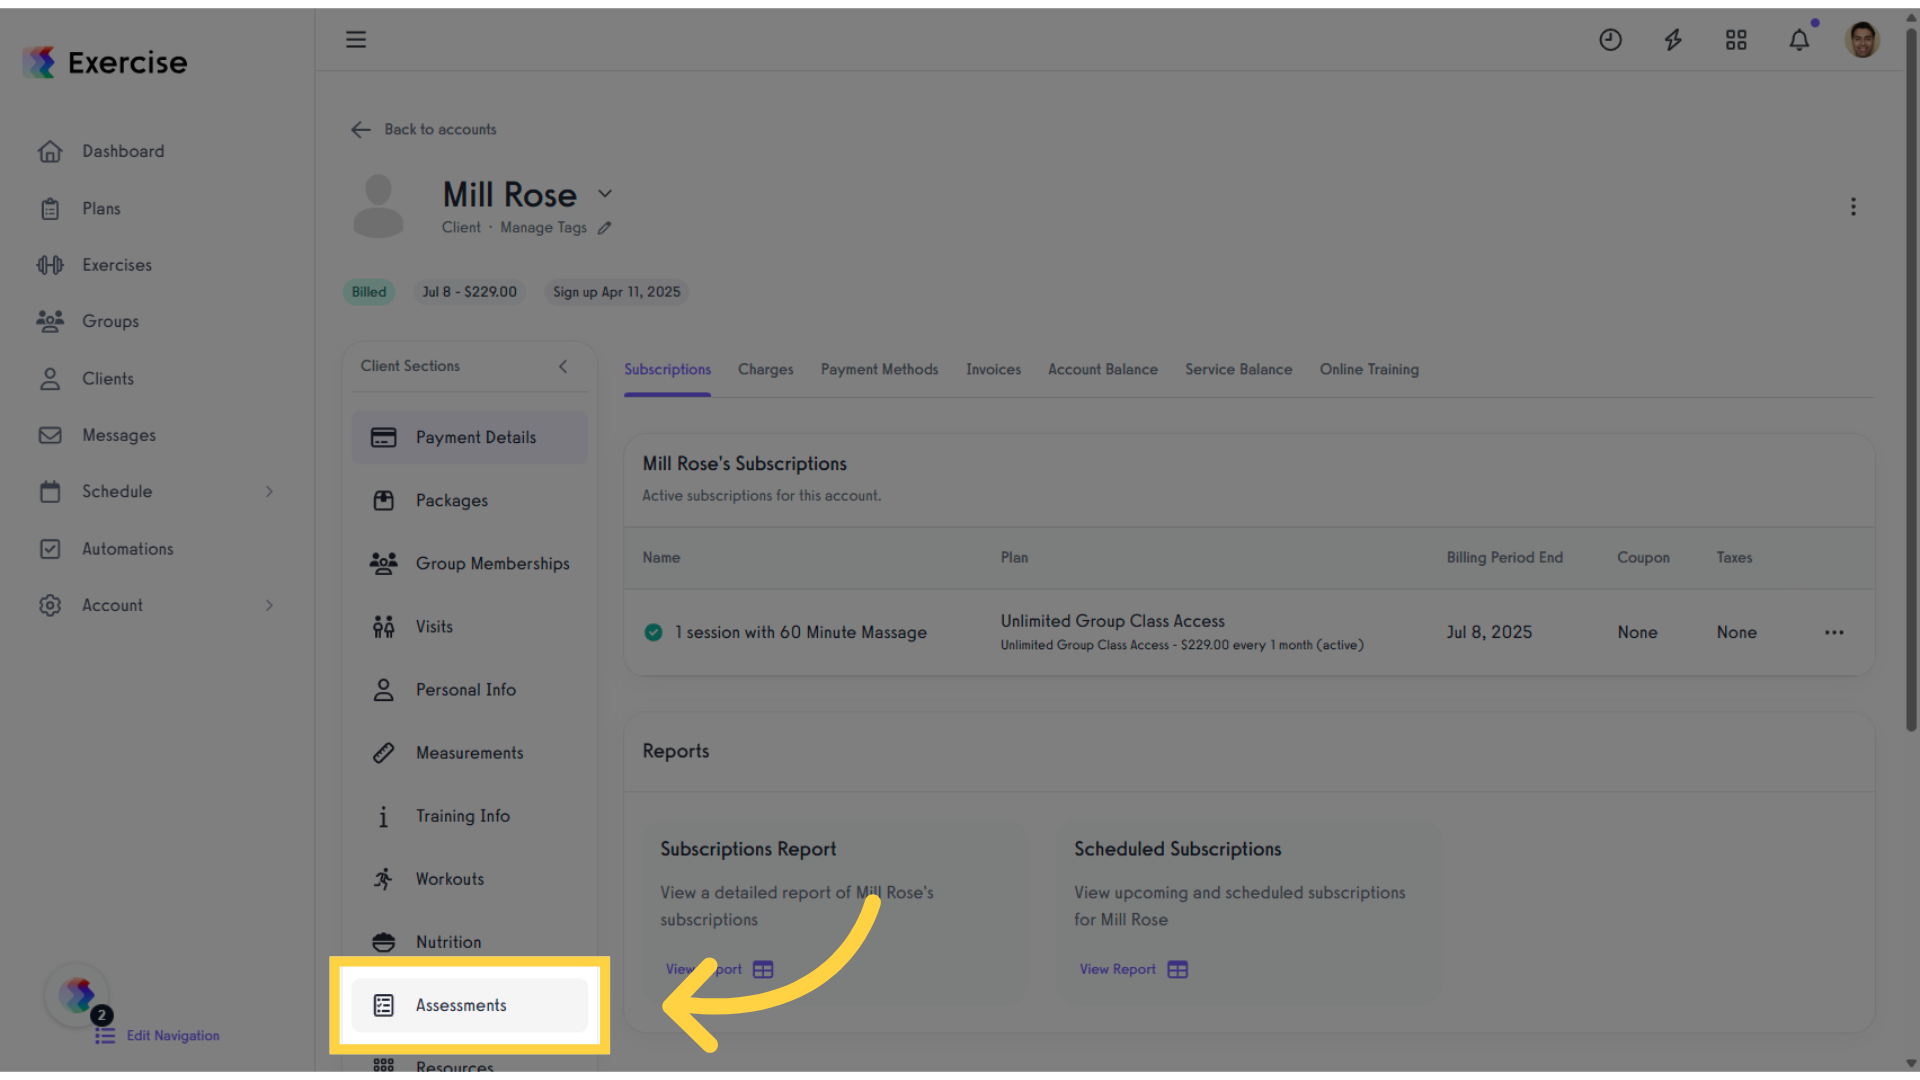Viewport: 1920px width, 1080px height.
Task: Click table icon in Subscriptions Report card
Action: (763, 970)
